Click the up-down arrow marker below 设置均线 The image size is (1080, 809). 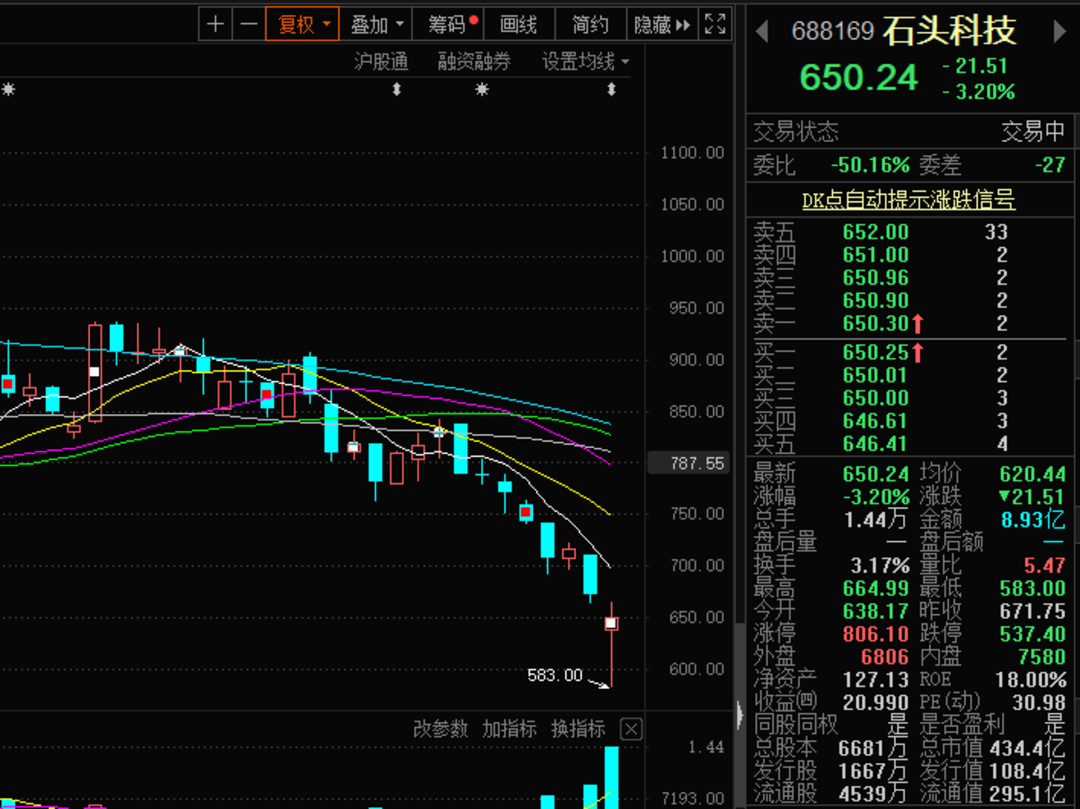pyautogui.click(x=612, y=90)
